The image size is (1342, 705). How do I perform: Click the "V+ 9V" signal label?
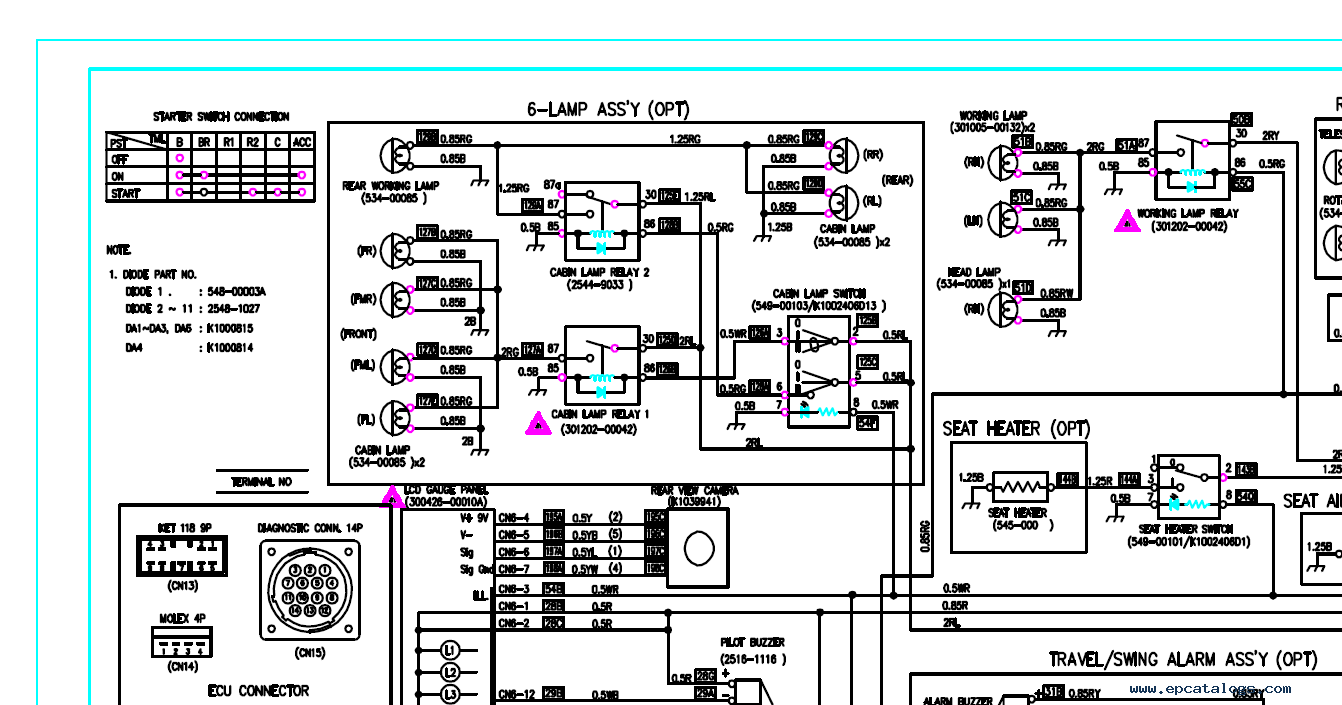(473, 517)
